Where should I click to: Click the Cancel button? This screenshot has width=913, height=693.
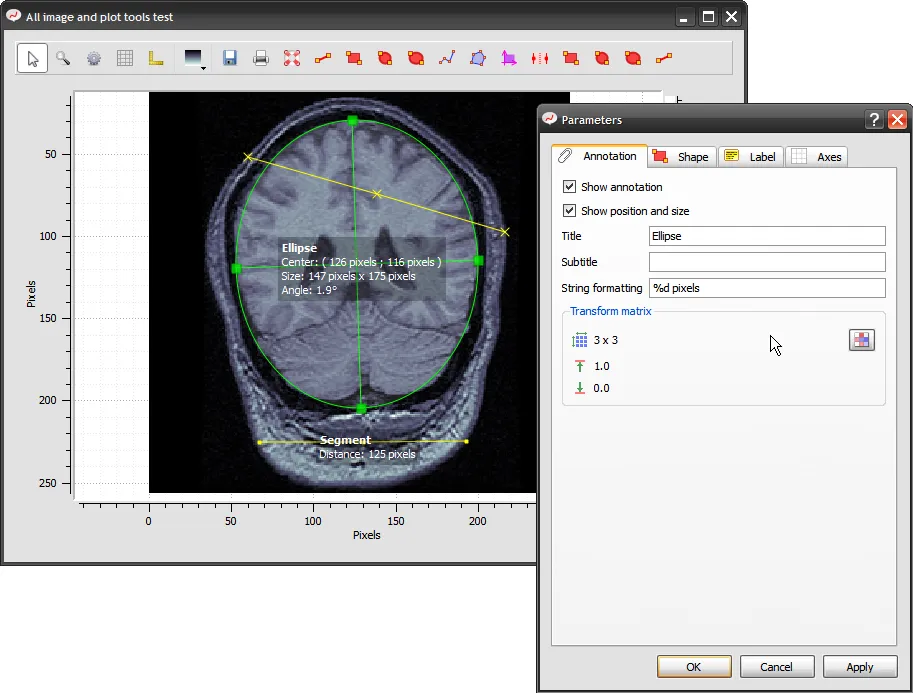click(776, 667)
